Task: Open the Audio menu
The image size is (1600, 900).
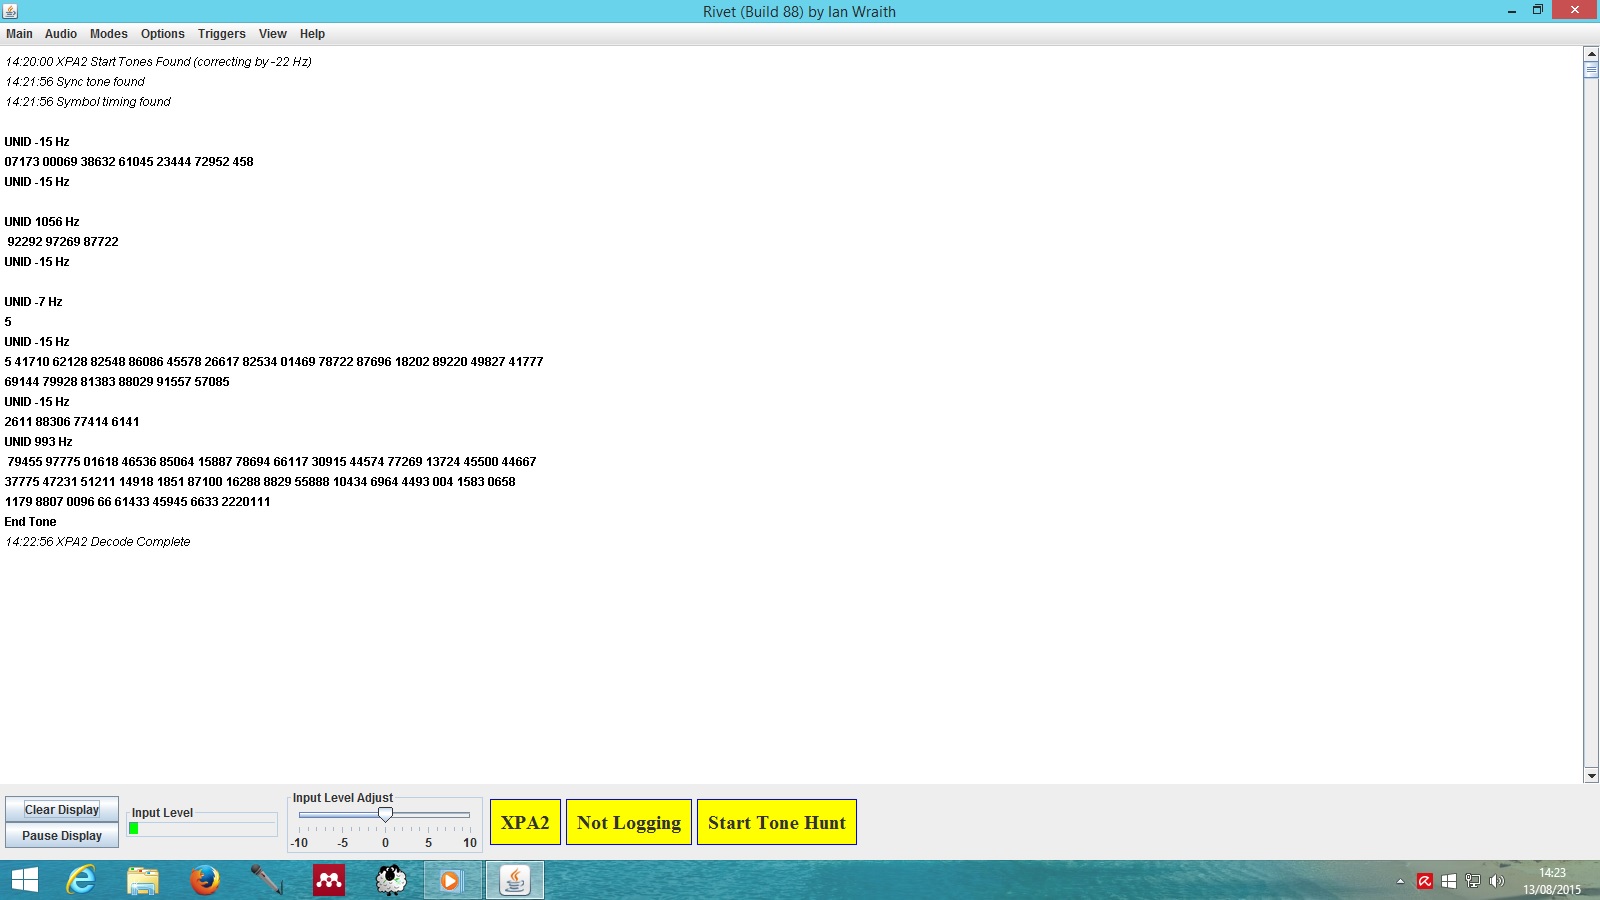Action: point(60,34)
